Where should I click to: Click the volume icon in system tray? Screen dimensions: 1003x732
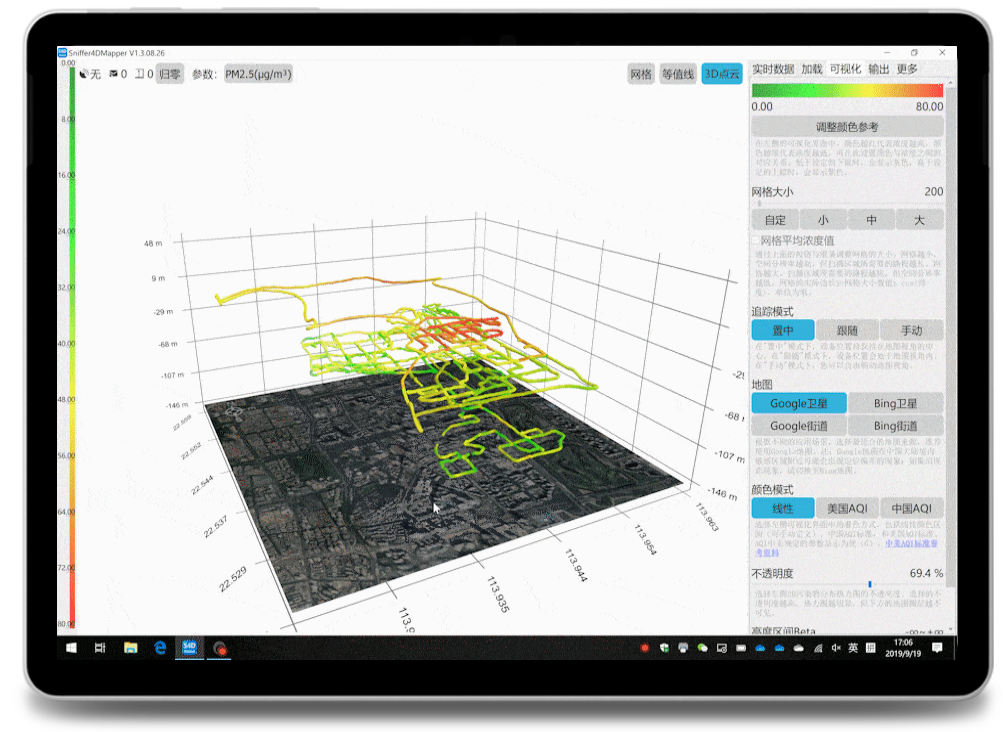click(836, 648)
